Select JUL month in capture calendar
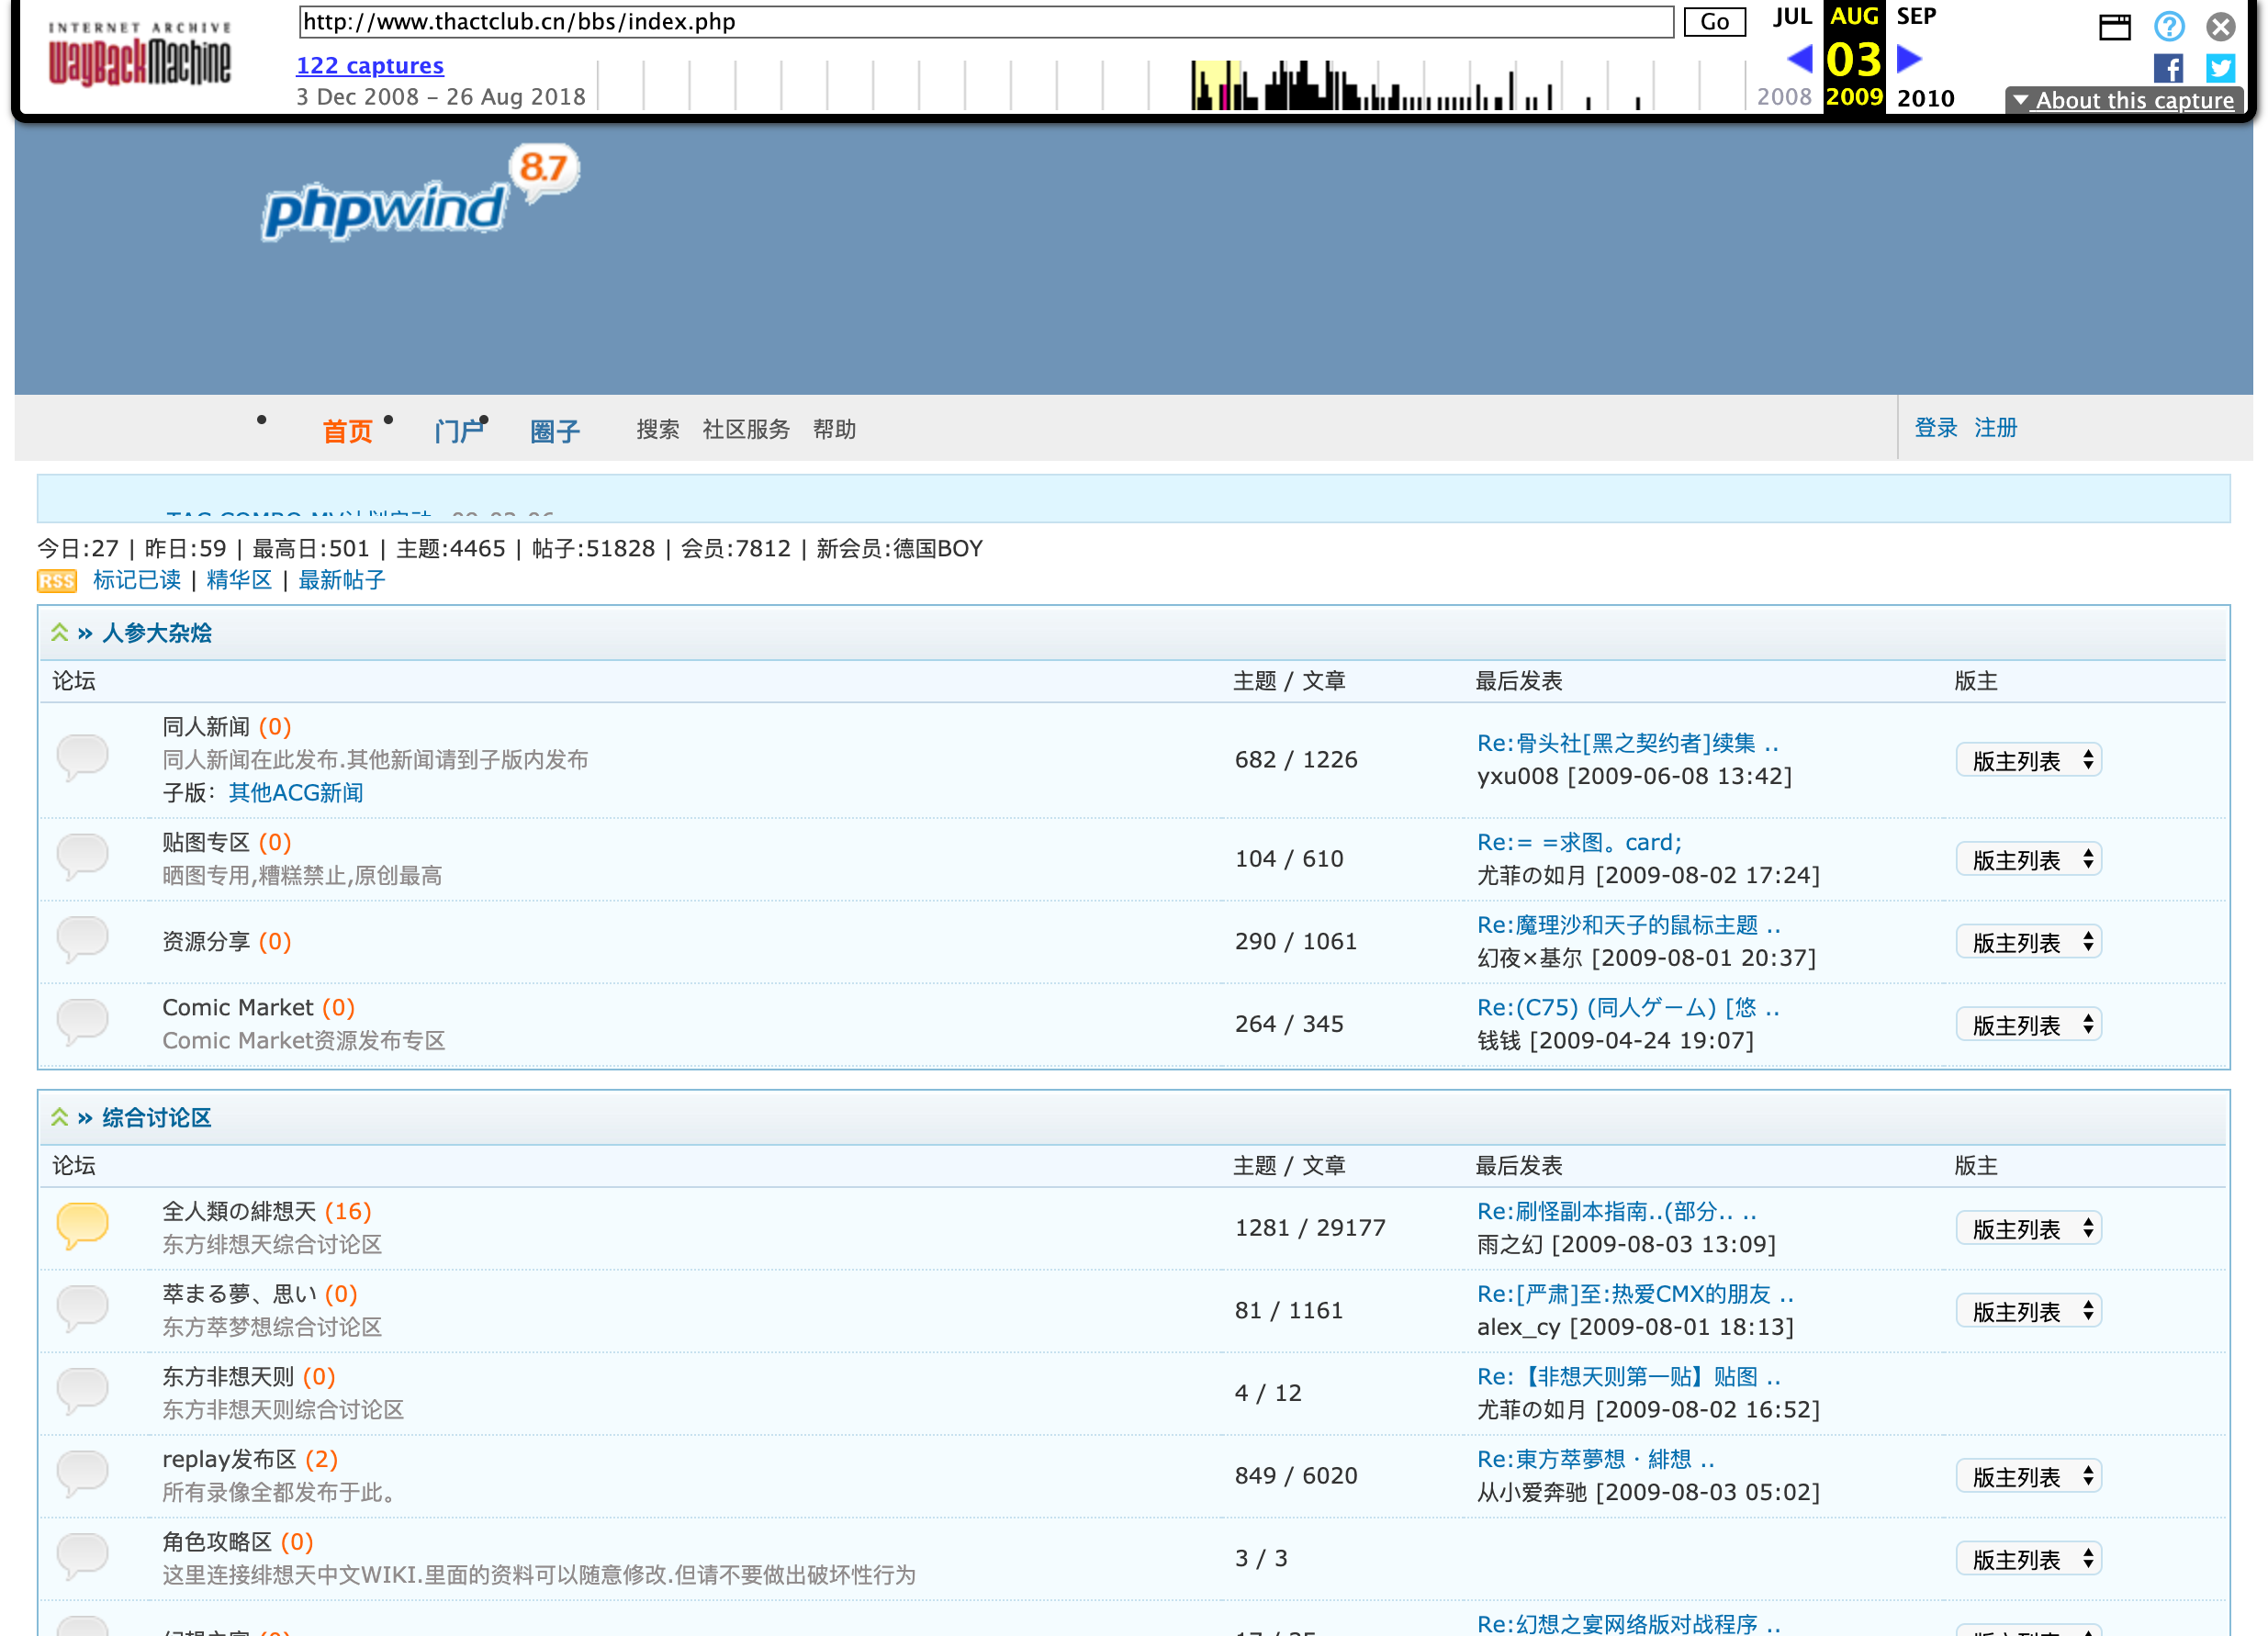 [x=1792, y=16]
